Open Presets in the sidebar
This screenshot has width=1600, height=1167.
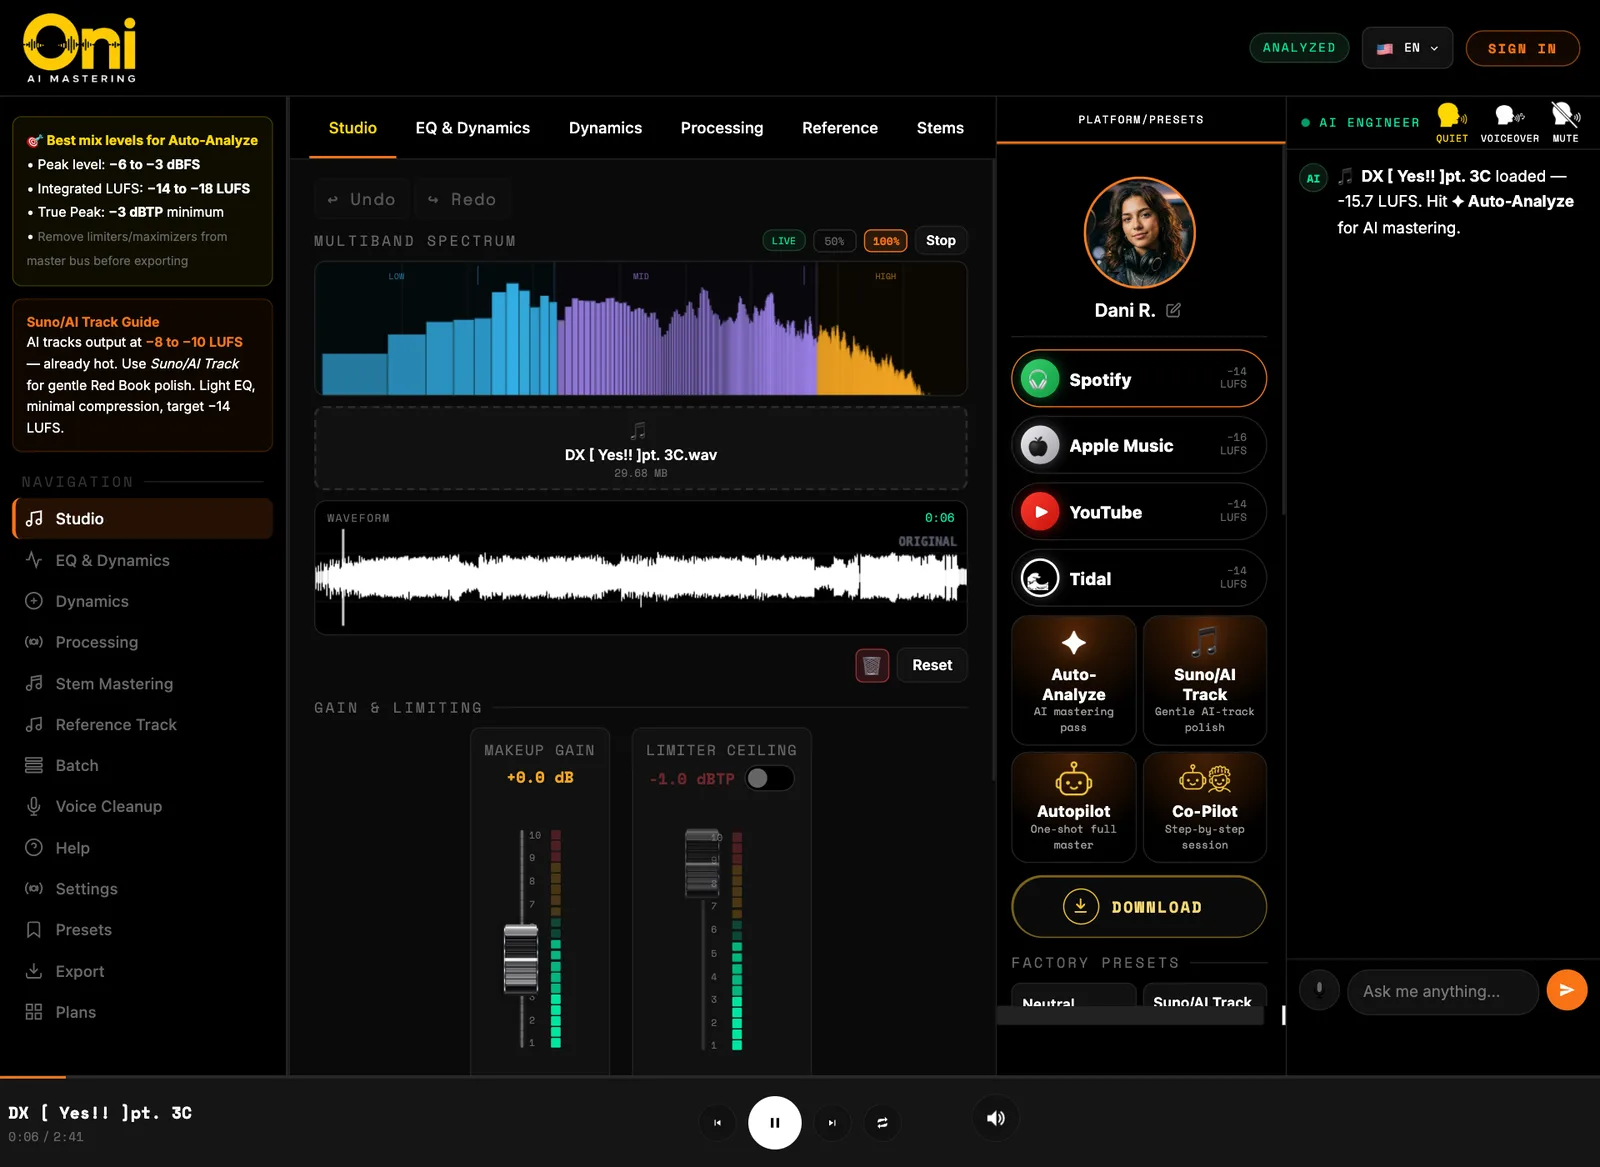142,930
